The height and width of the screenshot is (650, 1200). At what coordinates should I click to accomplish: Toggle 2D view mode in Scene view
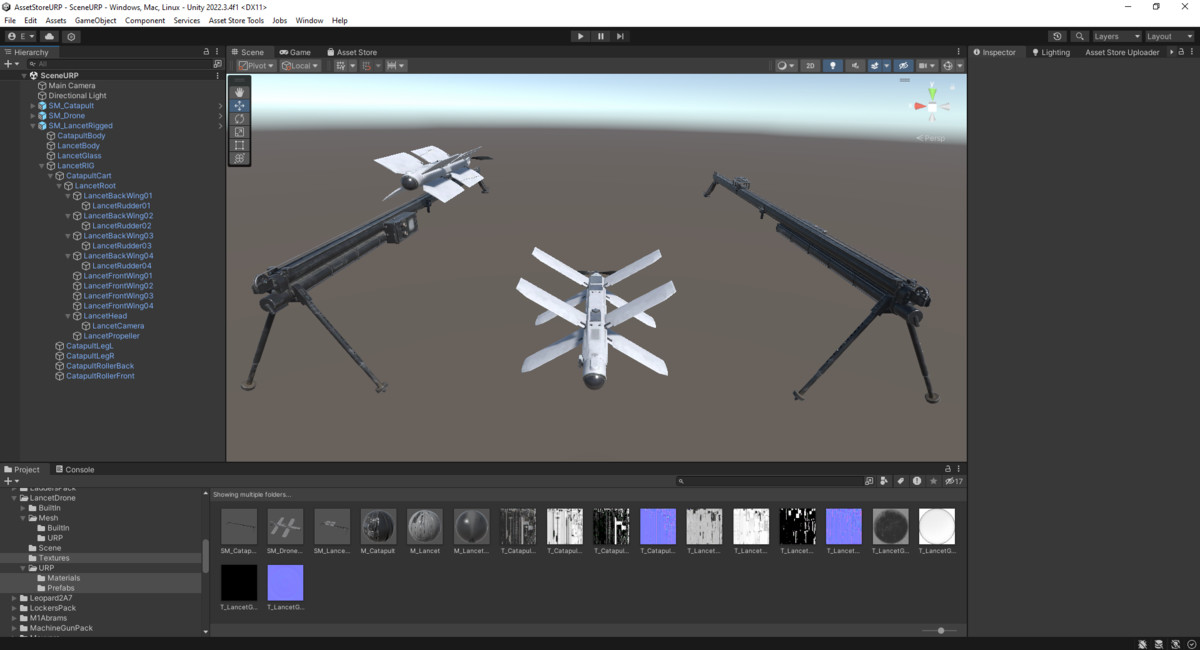(x=812, y=65)
